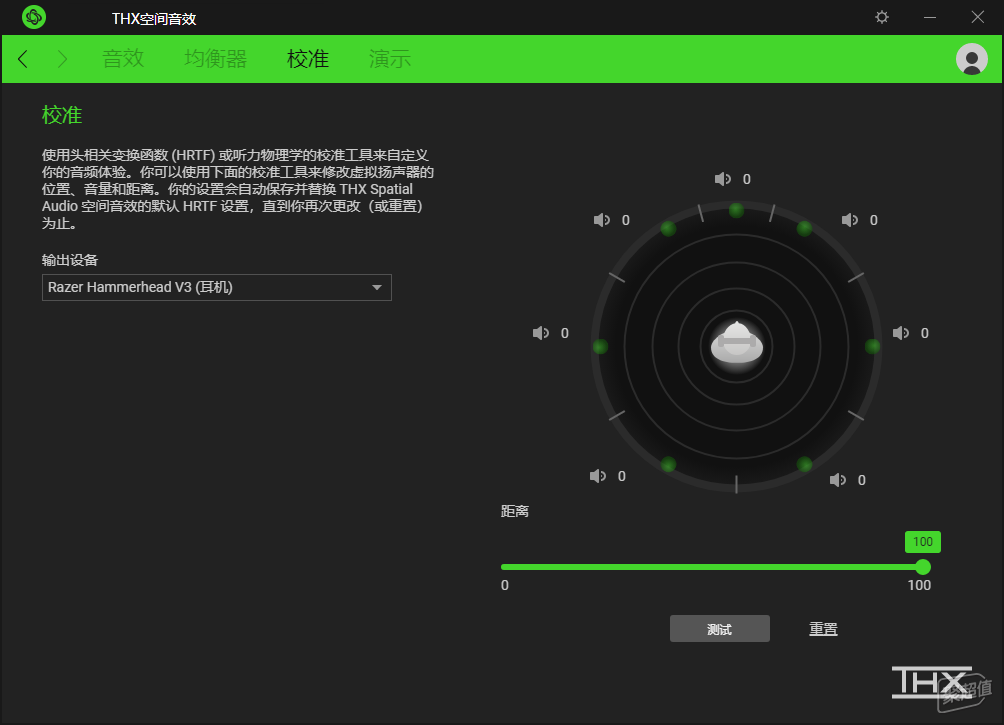This screenshot has height=725, width=1004.
Task: Open settings via the gear icon
Action: click(882, 17)
